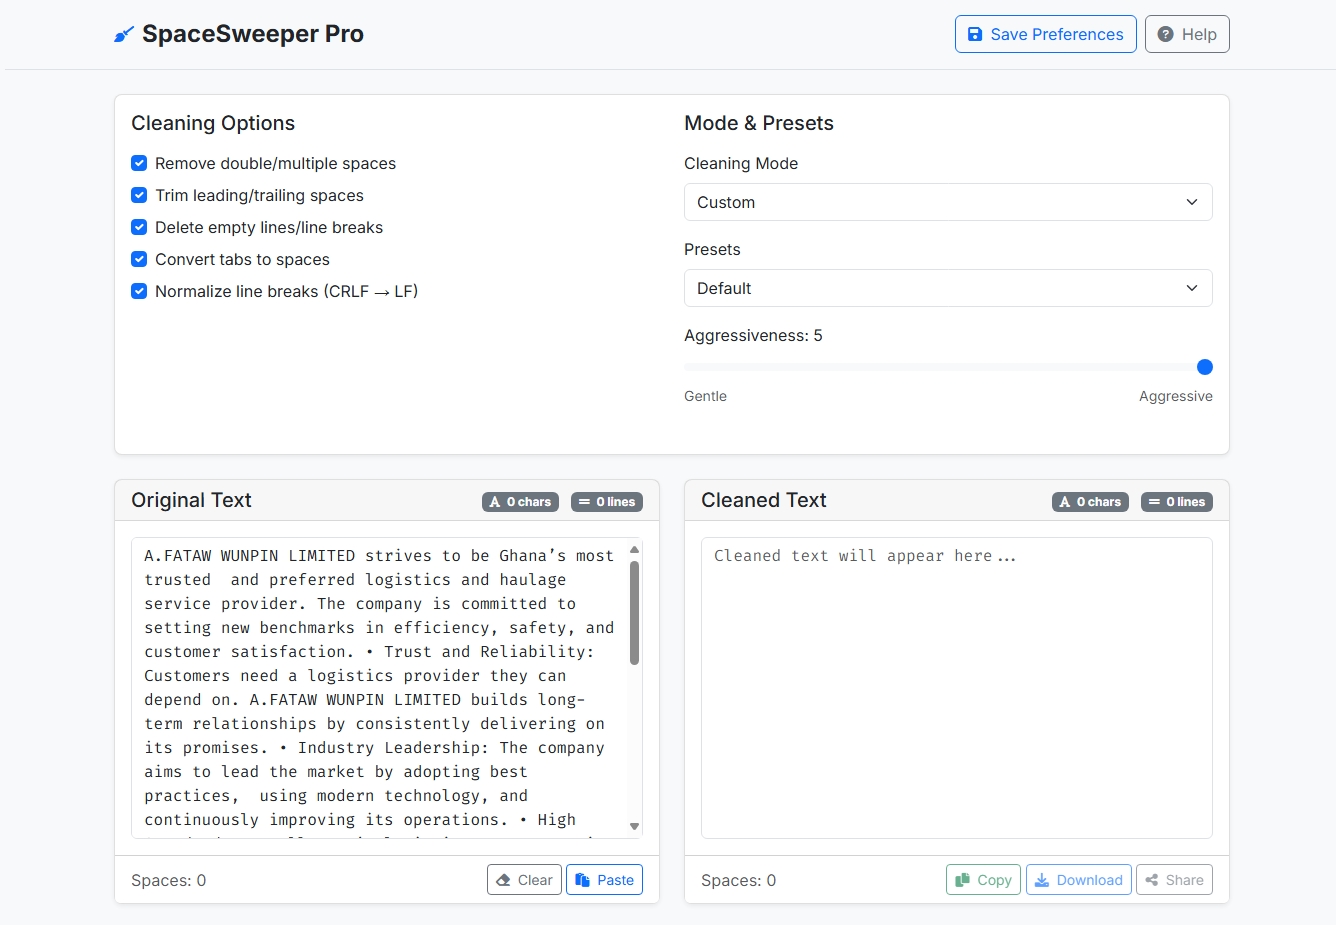The width and height of the screenshot is (1336, 925).
Task: Open the Presets dropdown showing Default
Action: (x=948, y=288)
